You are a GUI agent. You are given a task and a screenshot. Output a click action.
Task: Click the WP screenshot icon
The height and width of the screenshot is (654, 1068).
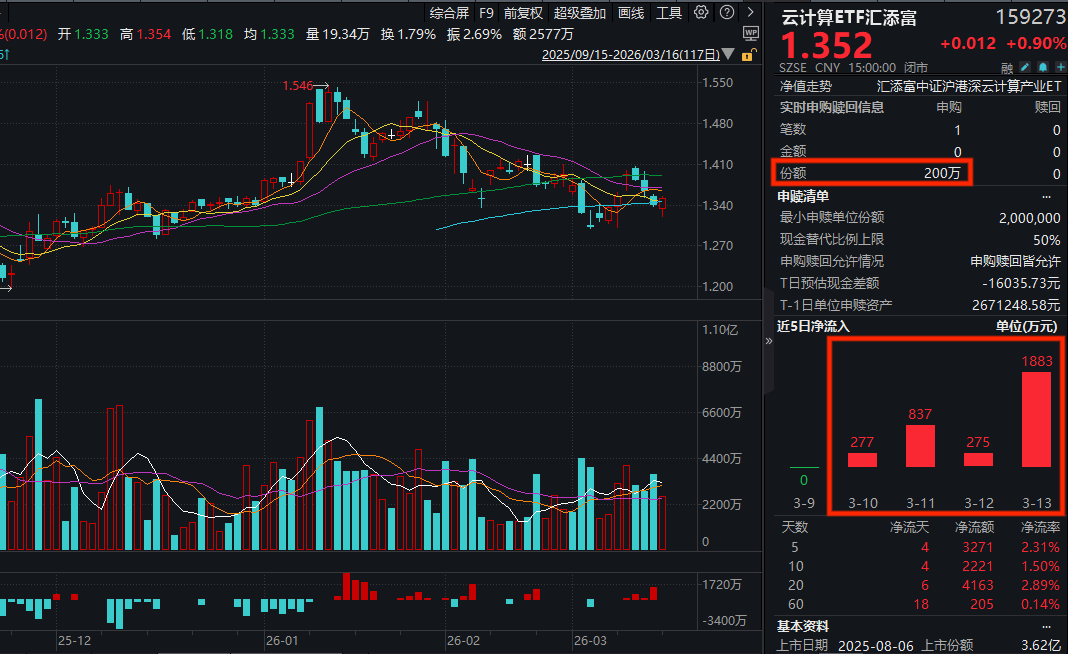point(751,33)
